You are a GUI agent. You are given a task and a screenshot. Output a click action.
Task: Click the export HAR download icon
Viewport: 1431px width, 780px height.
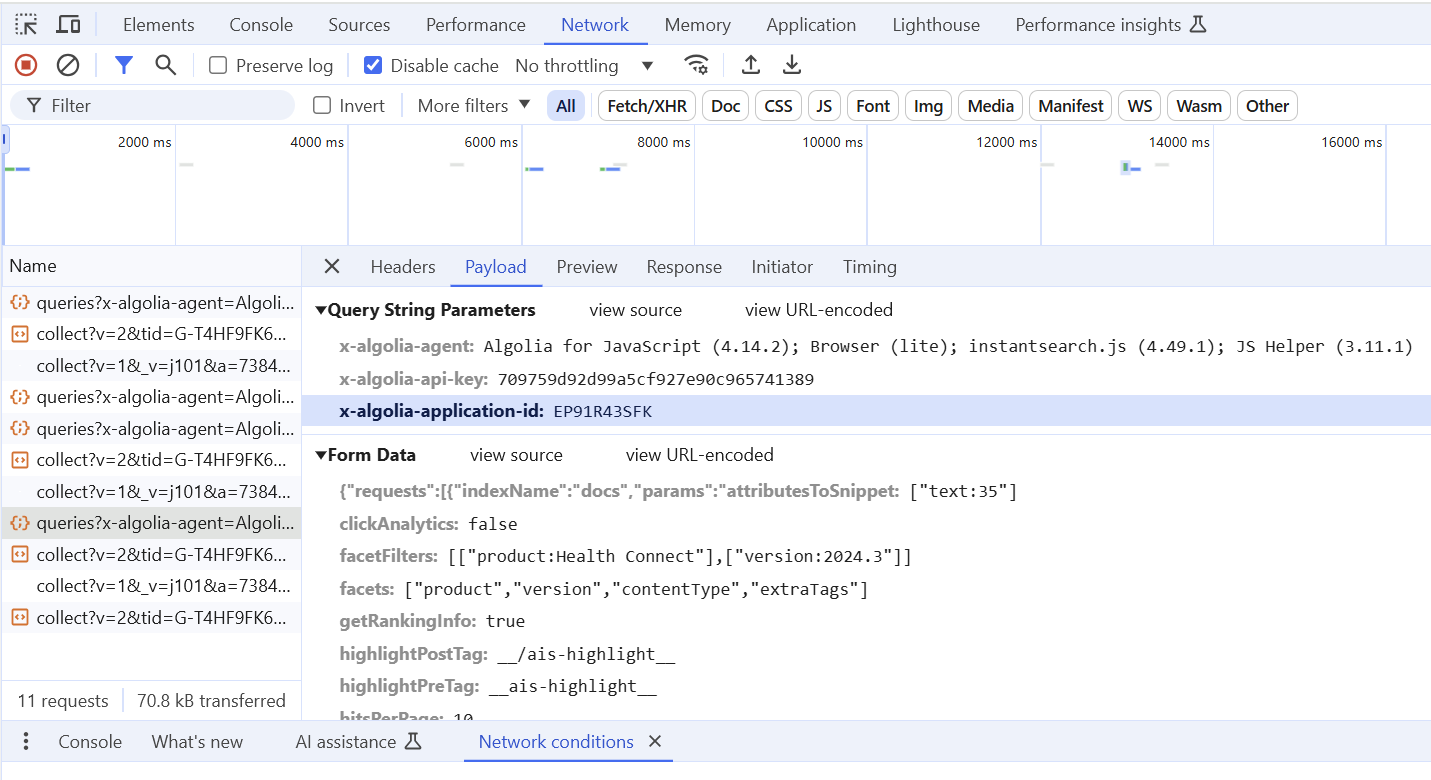coord(792,65)
